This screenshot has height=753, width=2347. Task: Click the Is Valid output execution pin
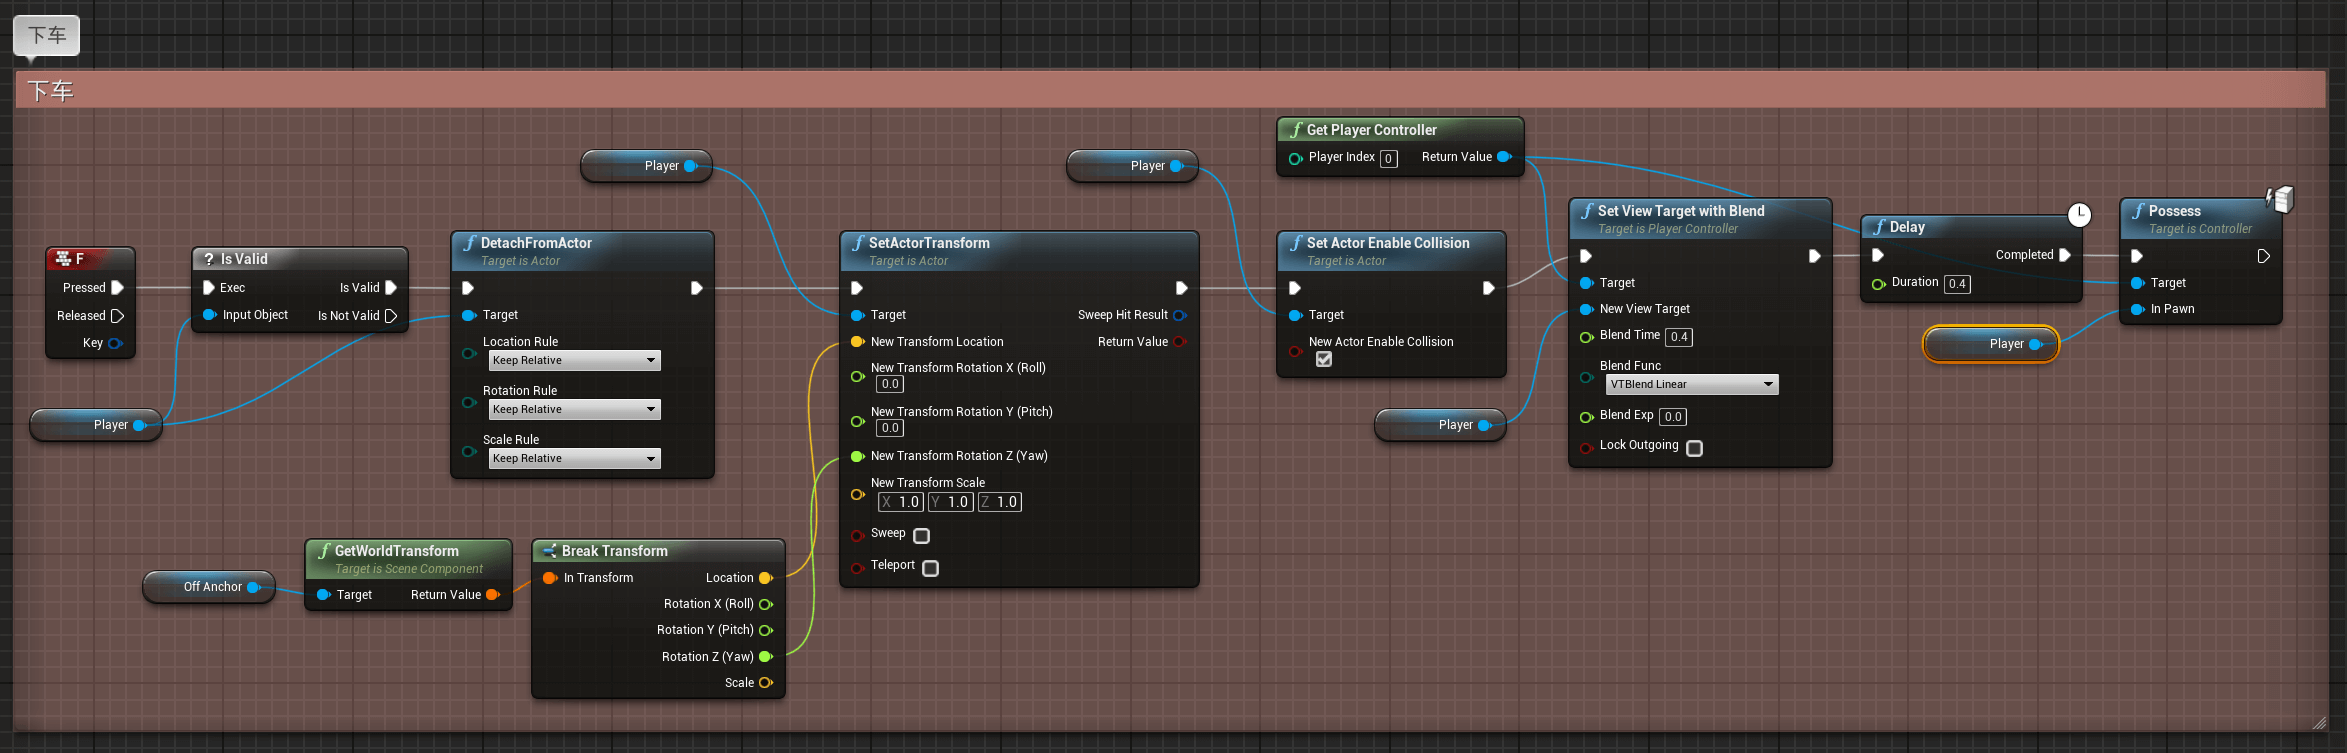(391, 288)
